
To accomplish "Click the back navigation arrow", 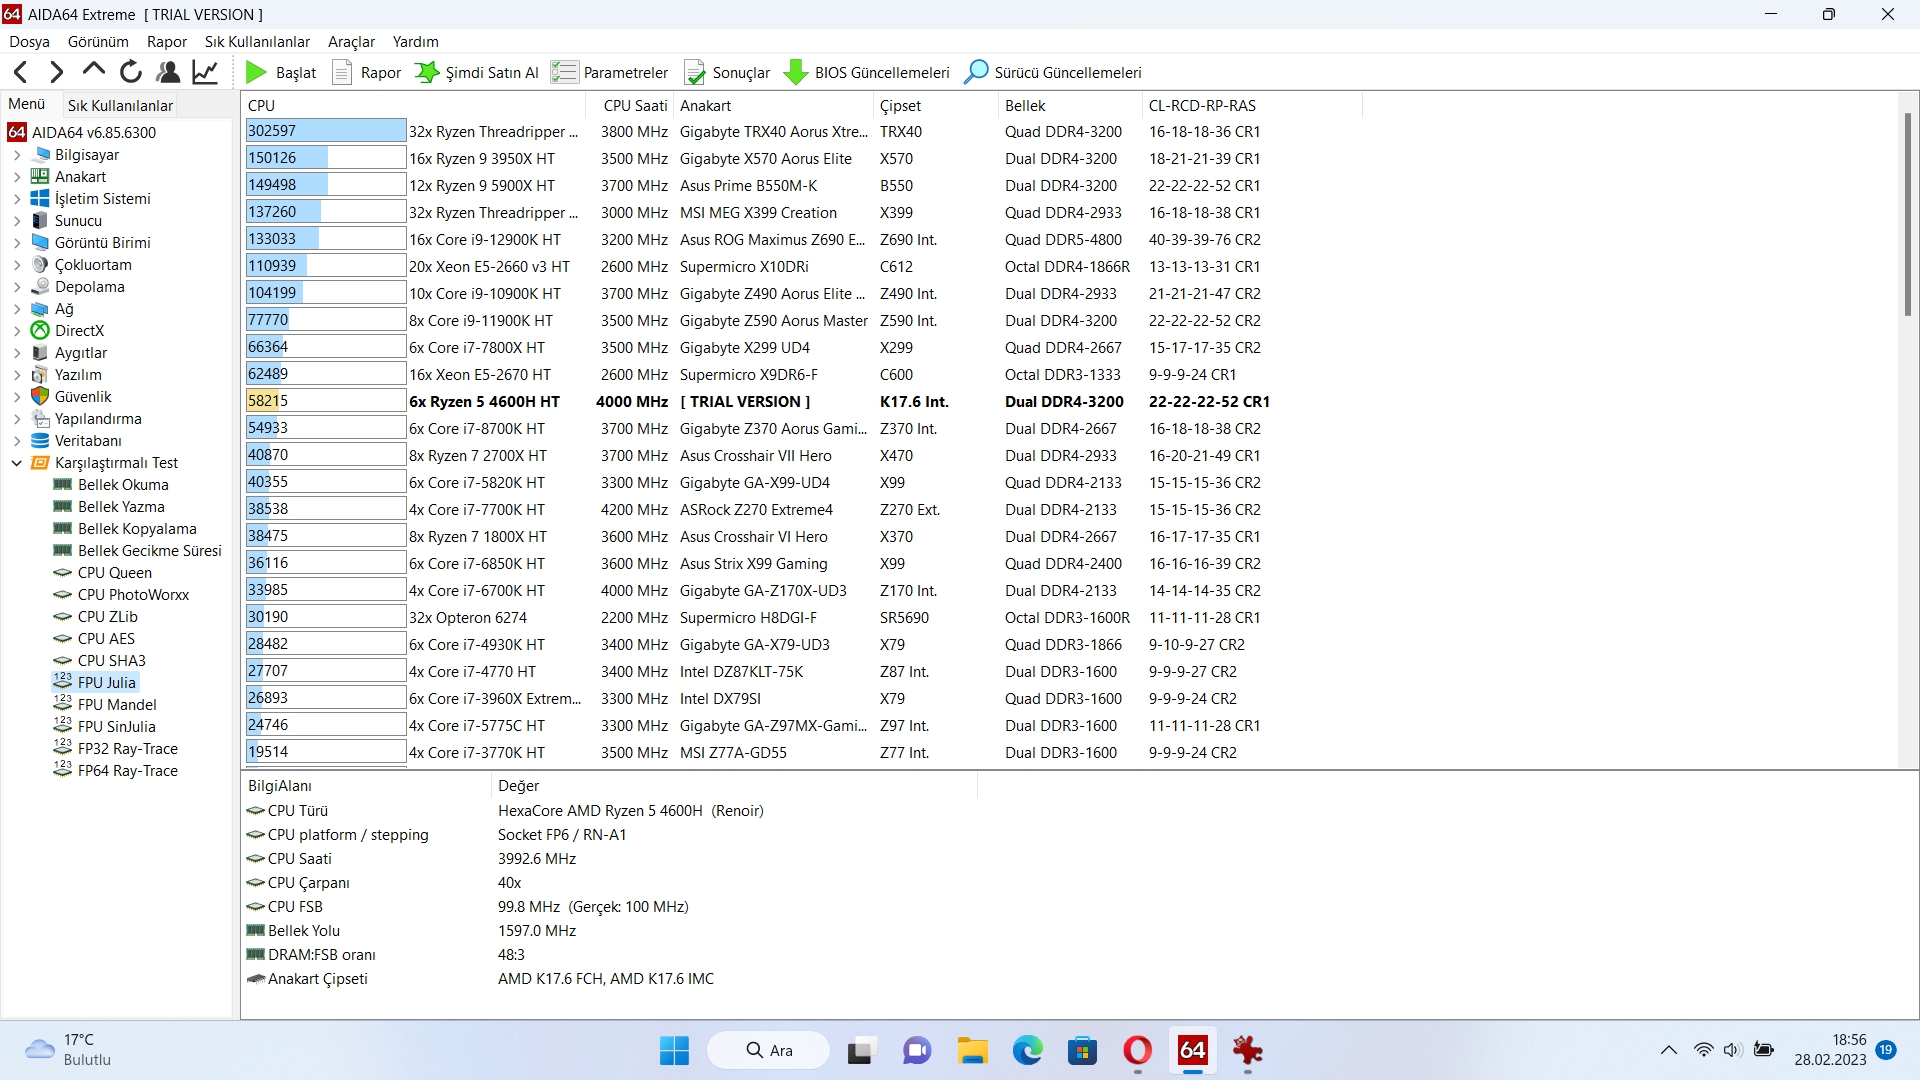I will (21, 72).
